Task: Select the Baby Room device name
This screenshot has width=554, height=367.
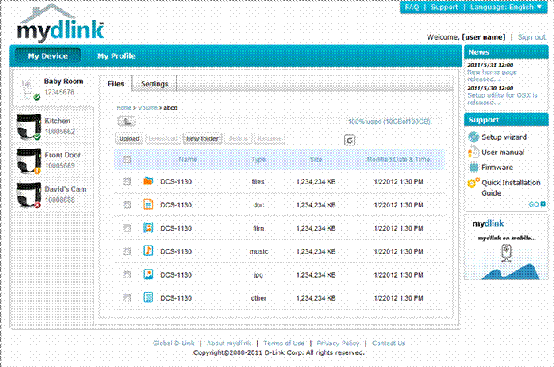Action: [x=64, y=81]
